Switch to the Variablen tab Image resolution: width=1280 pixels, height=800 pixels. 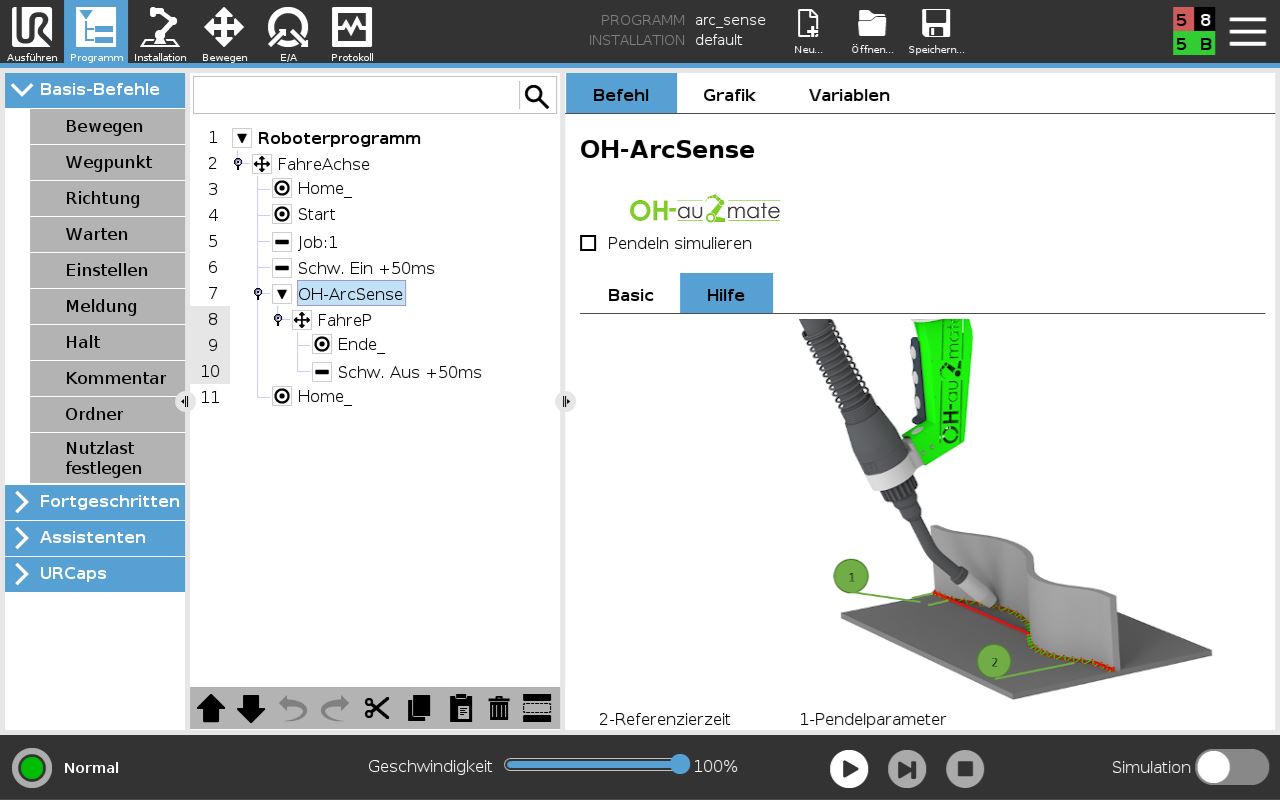tap(849, 94)
